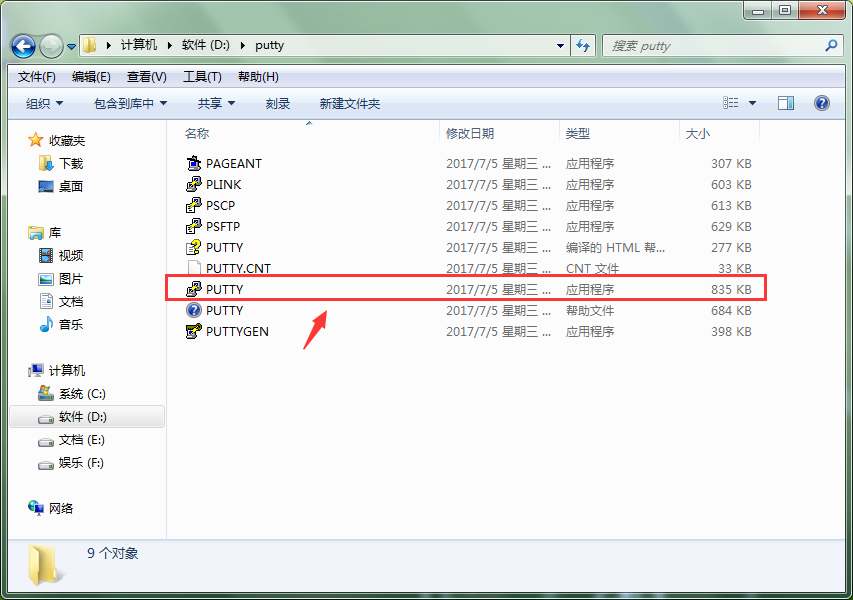Click the blue help question icon
Screen dimensions: 853x600
click(x=821, y=103)
